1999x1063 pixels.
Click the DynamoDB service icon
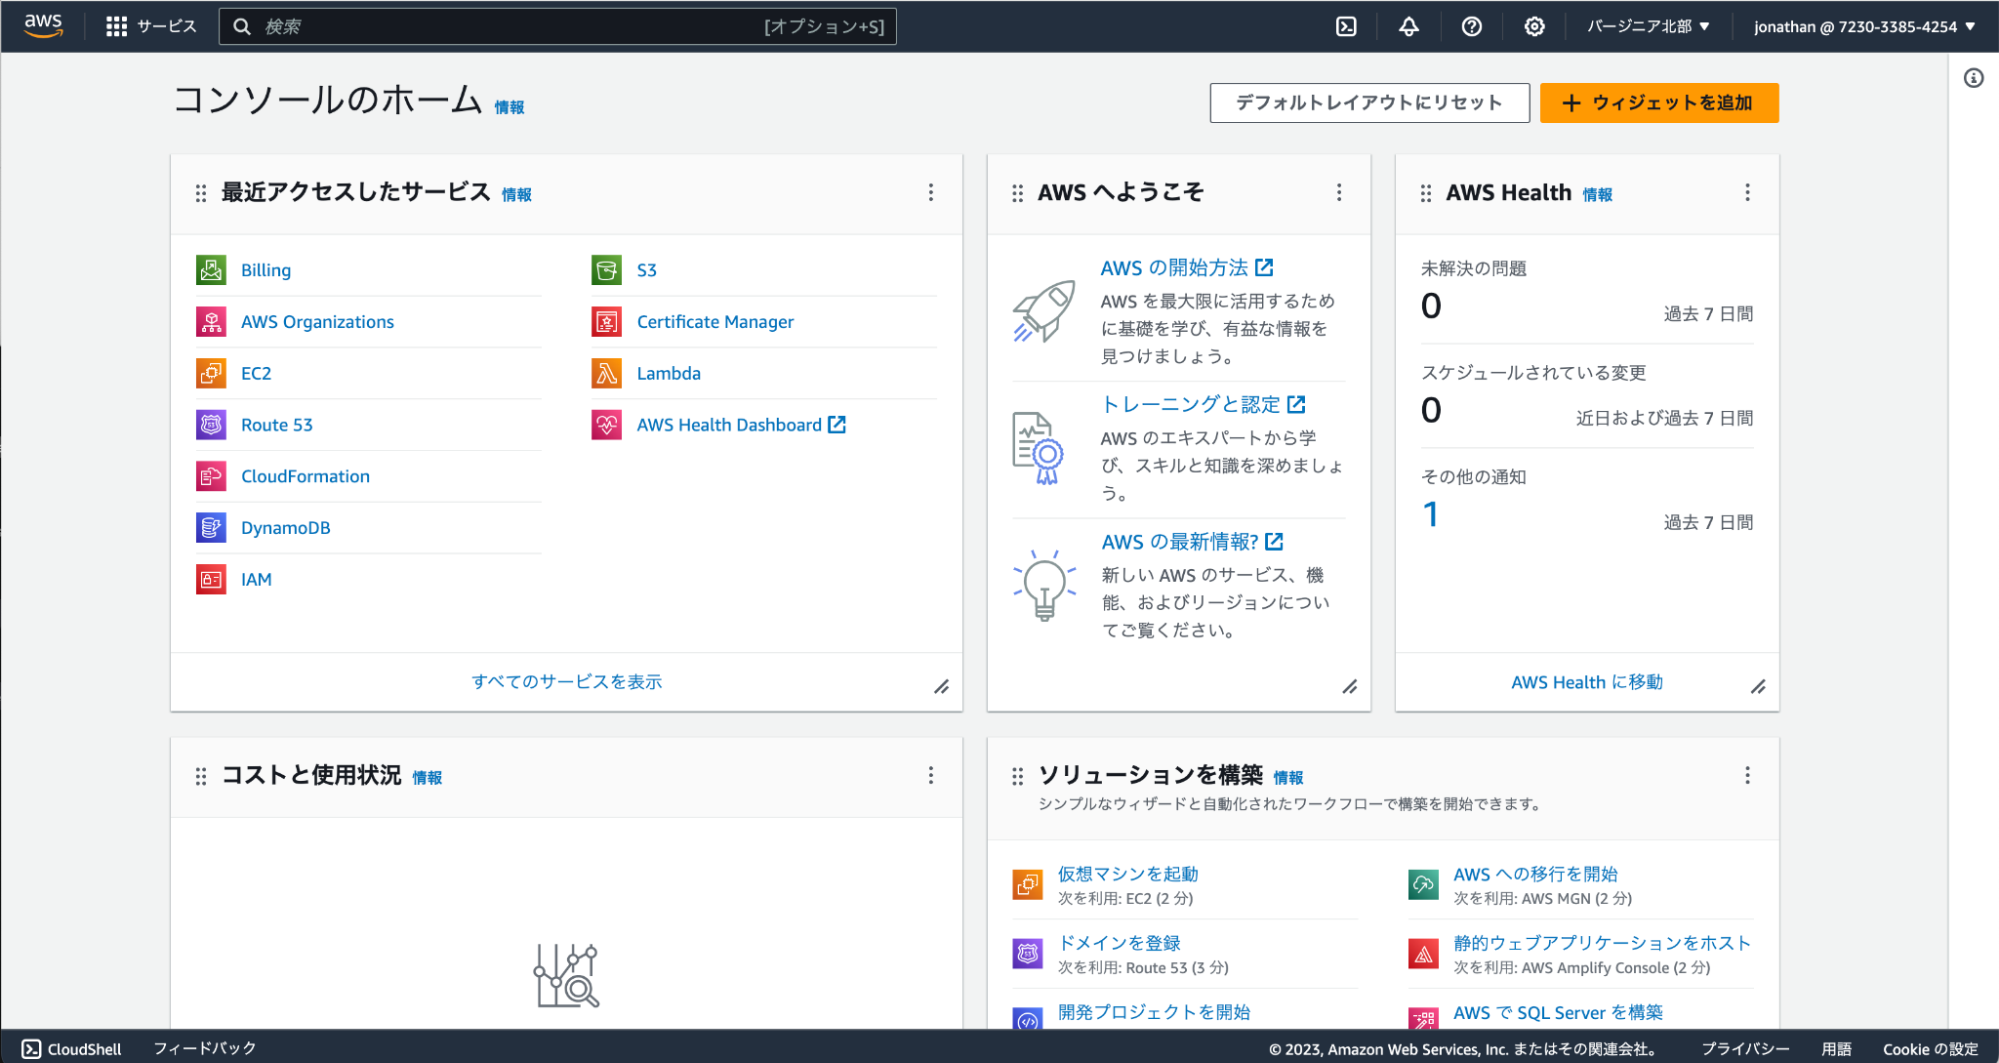pos(211,528)
